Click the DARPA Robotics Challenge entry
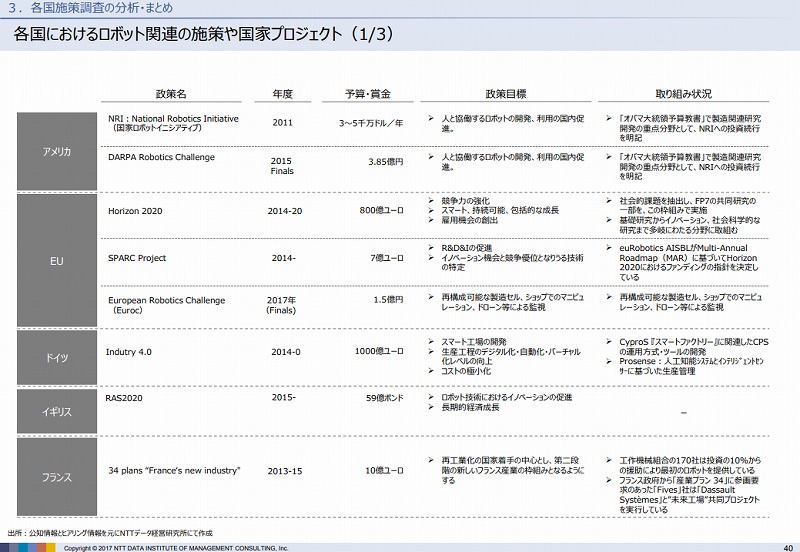This screenshot has height=552, width=800. pyautogui.click(x=160, y=156)
